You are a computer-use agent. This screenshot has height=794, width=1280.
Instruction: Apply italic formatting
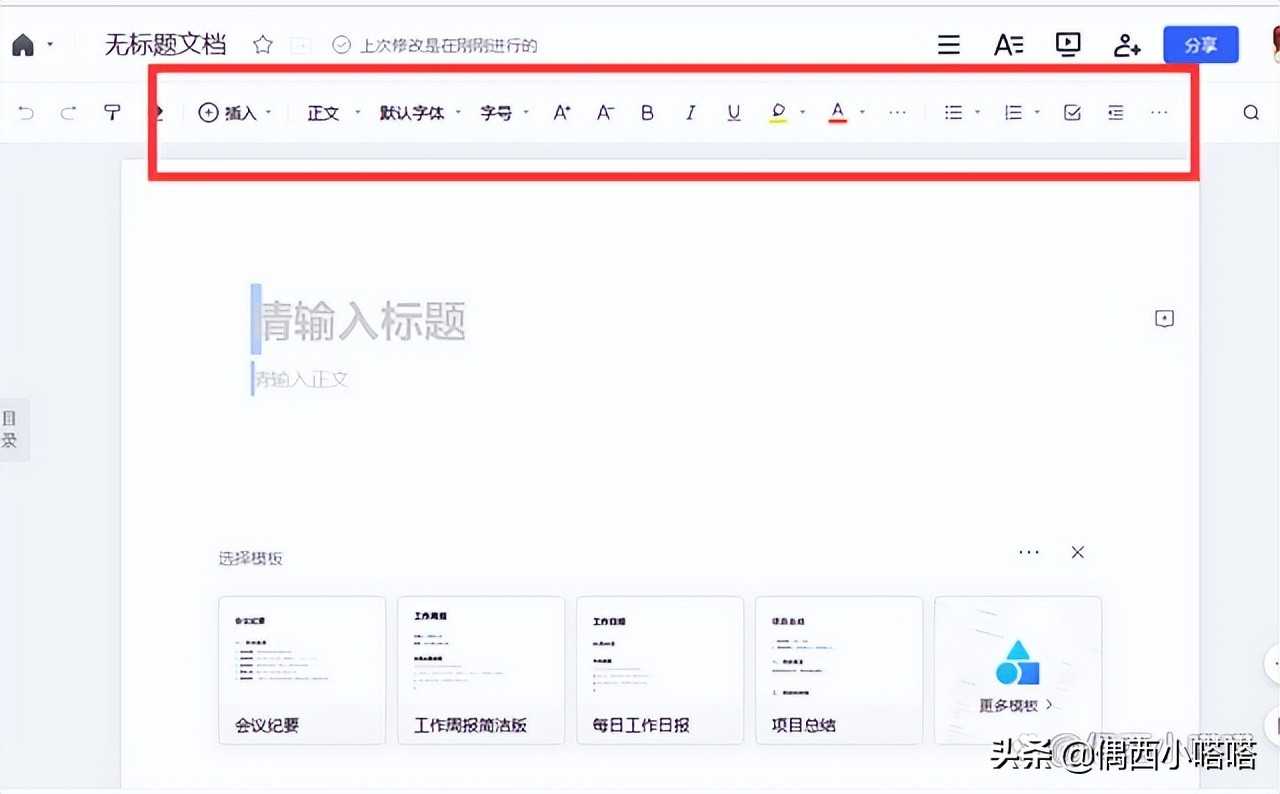coord(690,112)
